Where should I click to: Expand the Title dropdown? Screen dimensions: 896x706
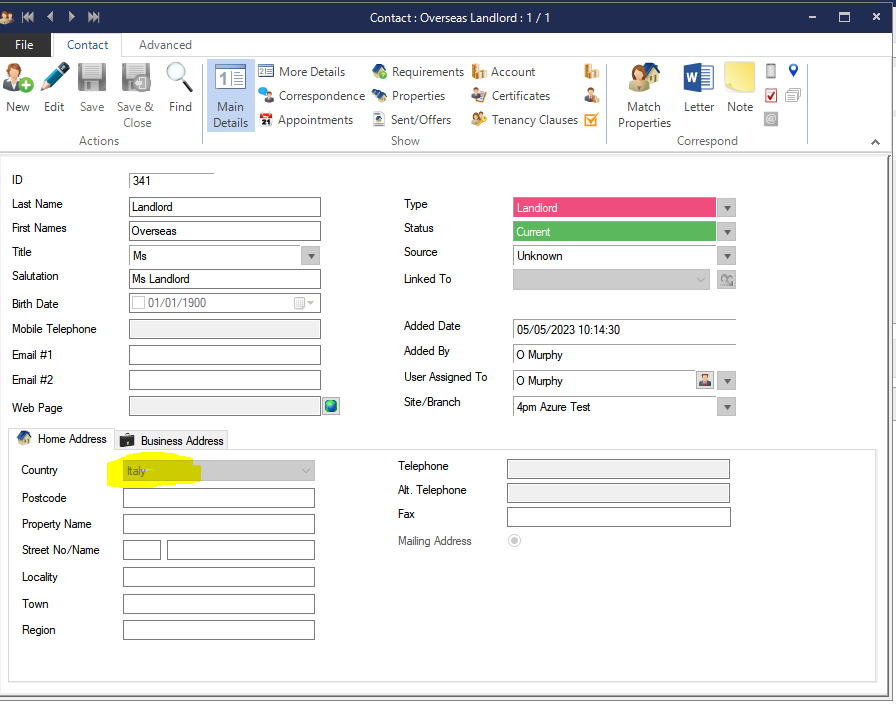310,256
